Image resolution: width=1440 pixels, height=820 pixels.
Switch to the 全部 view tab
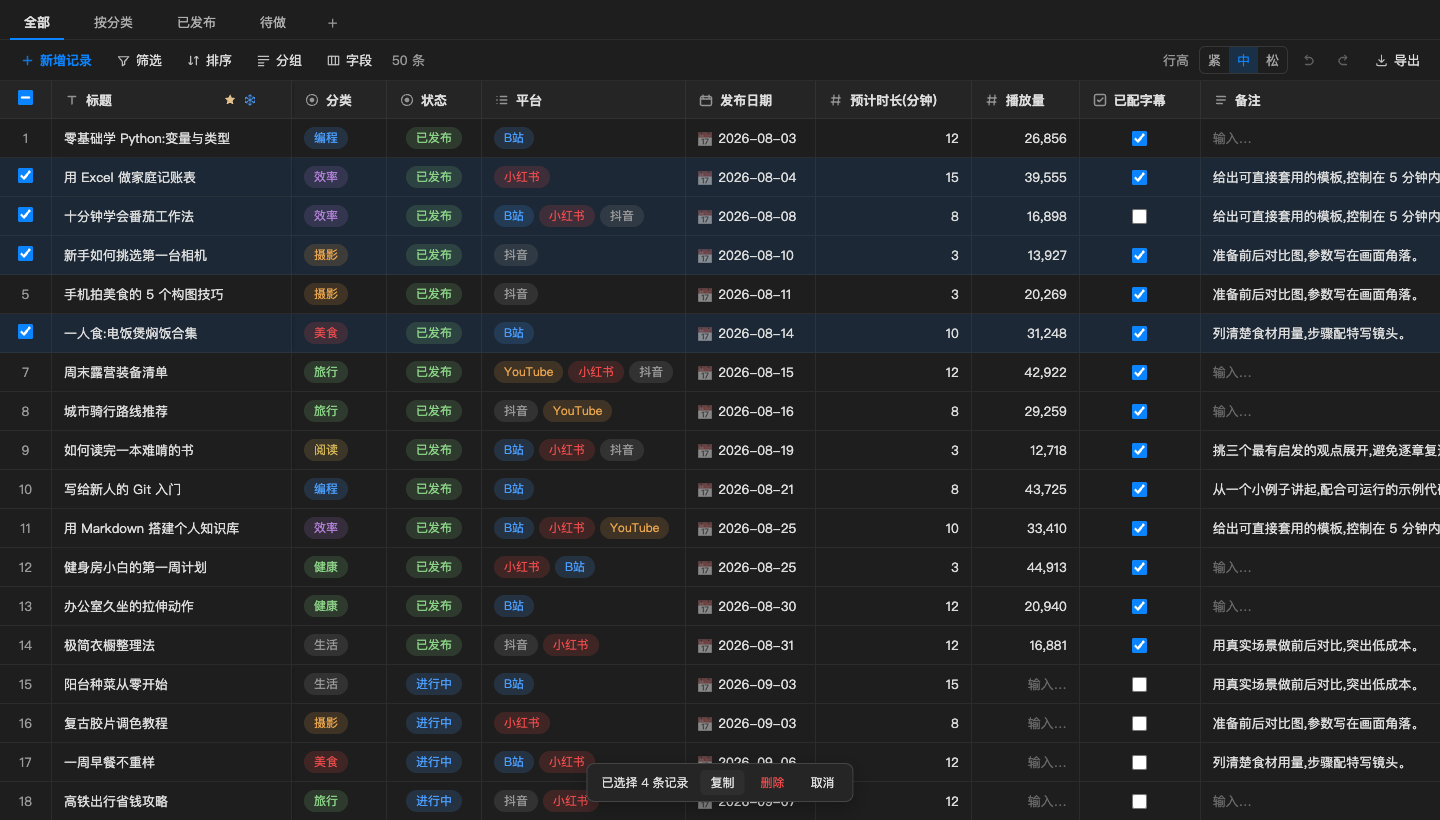(x=37, y=22)
